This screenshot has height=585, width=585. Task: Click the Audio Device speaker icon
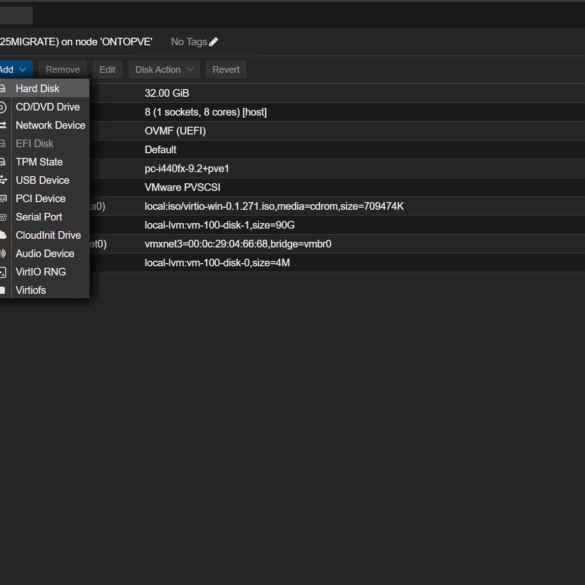coord(3,254)
